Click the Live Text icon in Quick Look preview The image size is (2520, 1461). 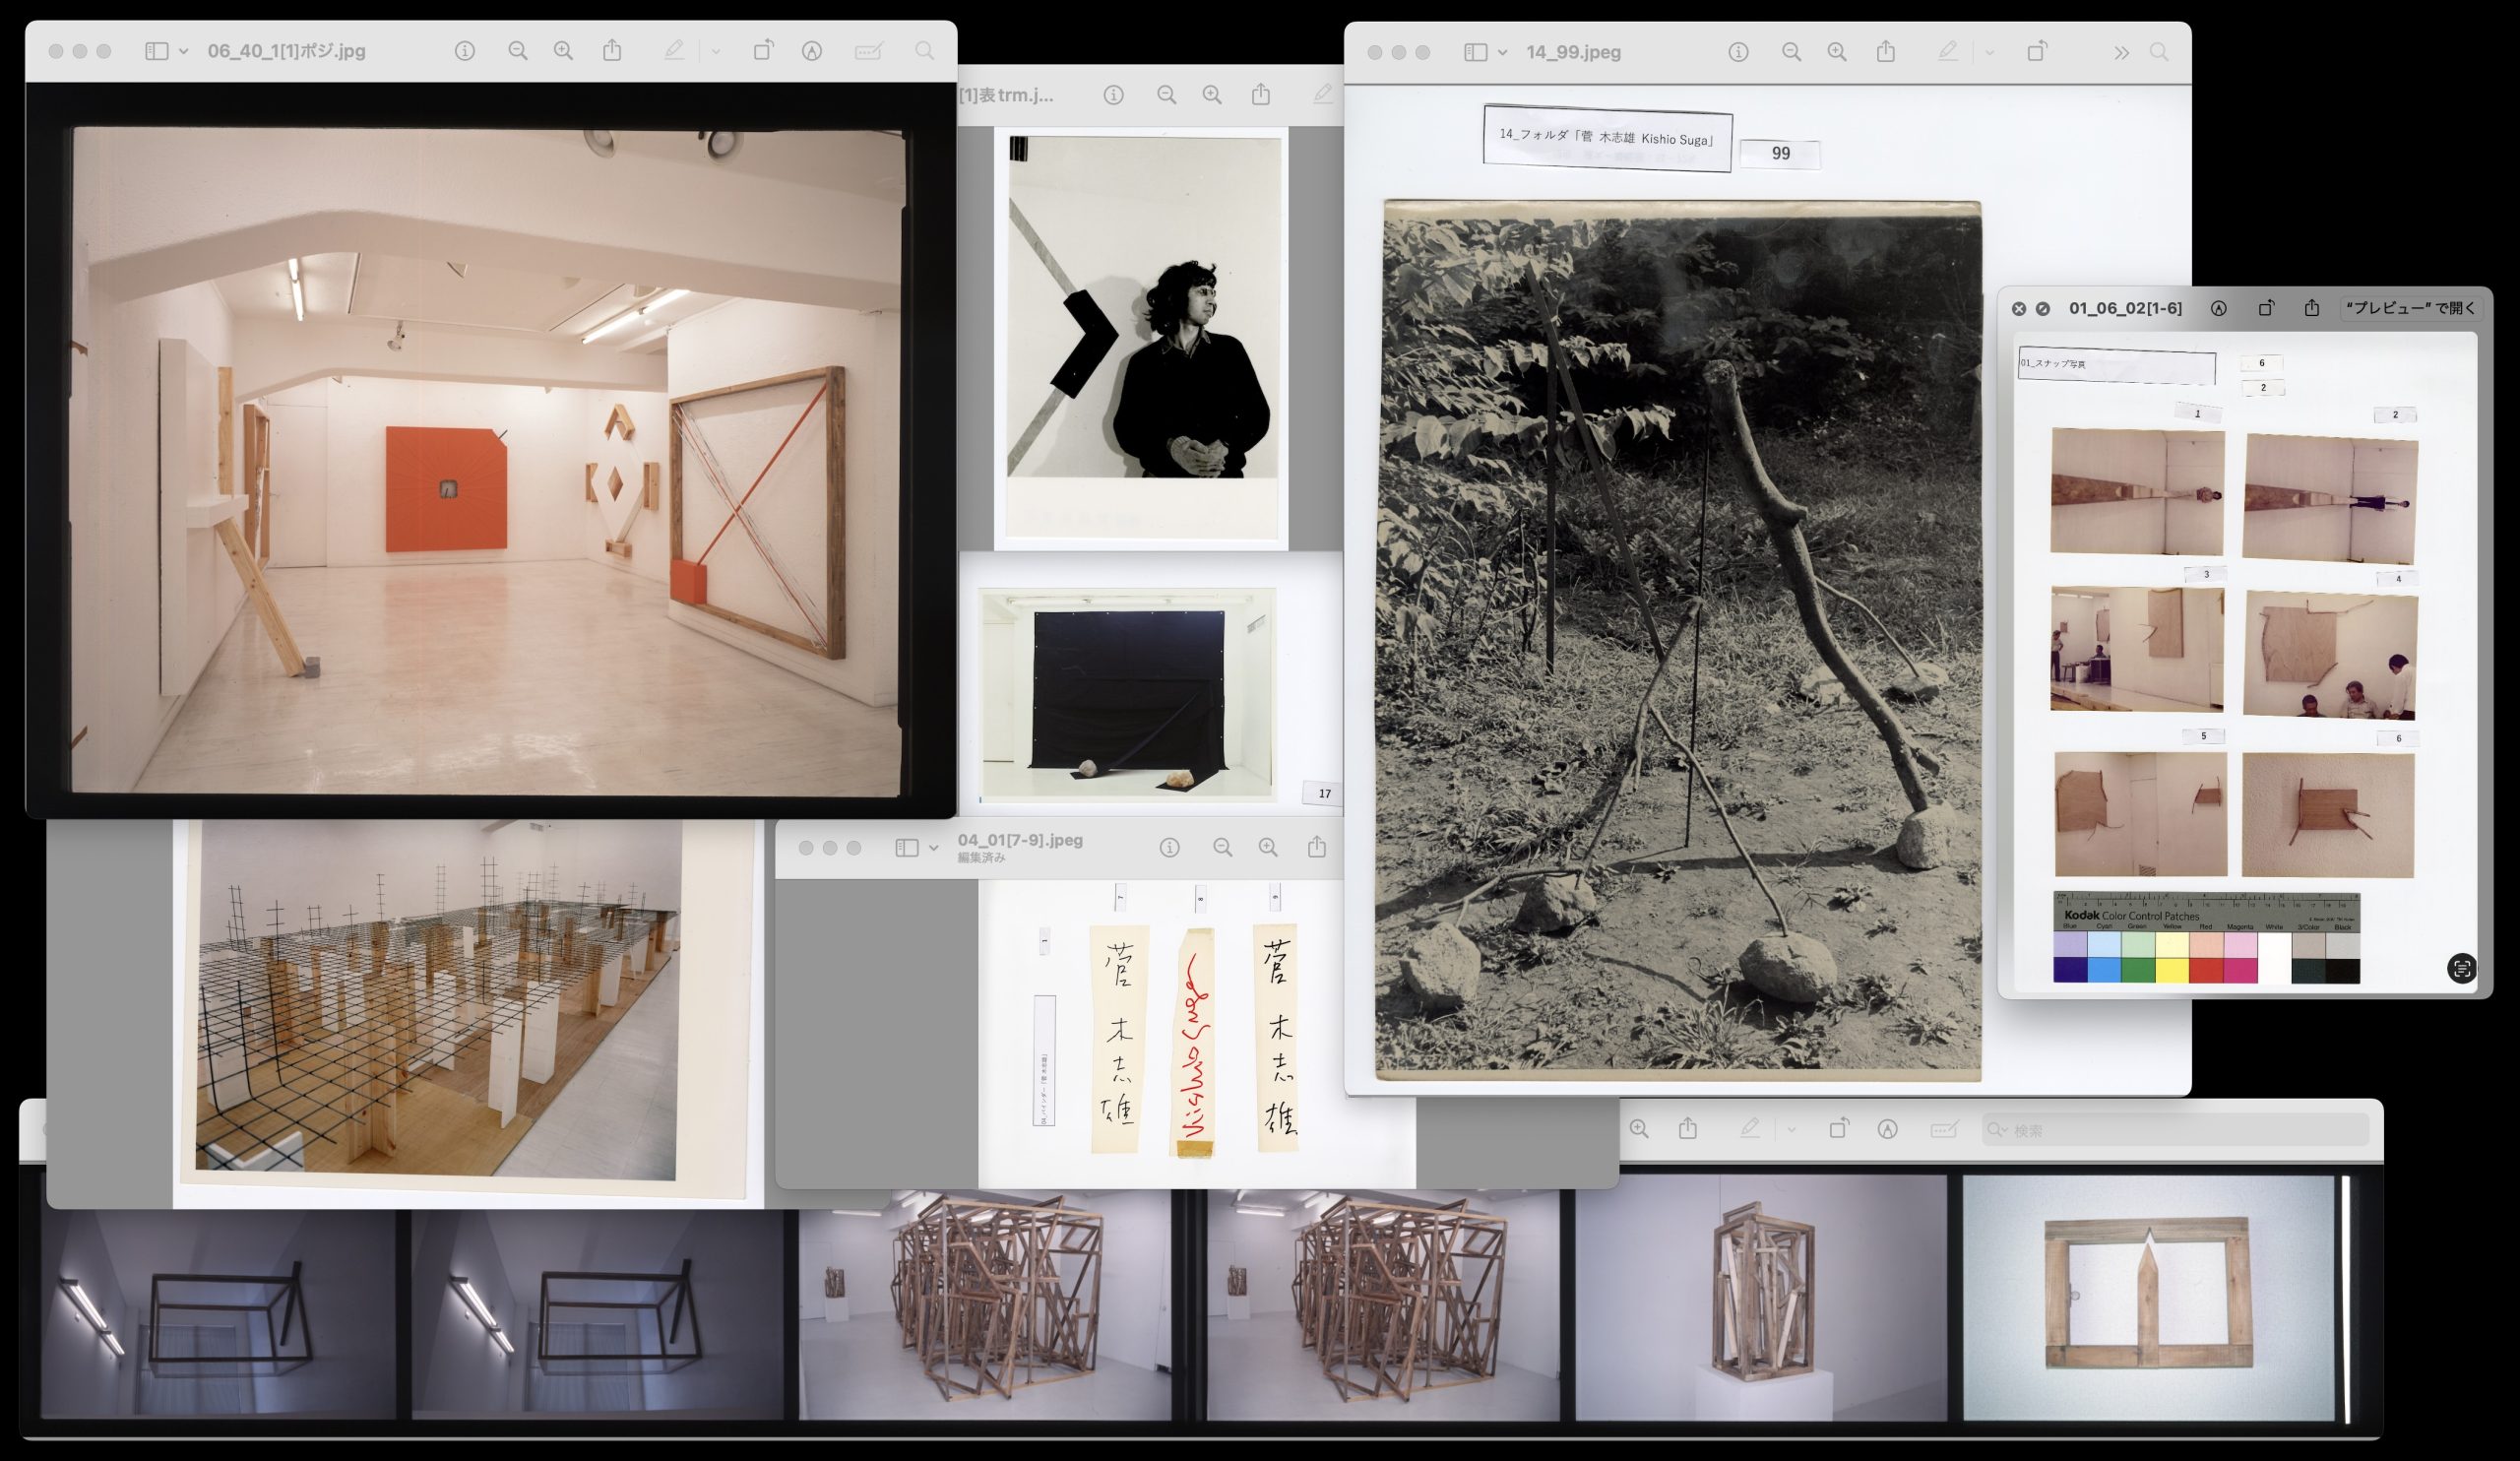pos(2461,968)
